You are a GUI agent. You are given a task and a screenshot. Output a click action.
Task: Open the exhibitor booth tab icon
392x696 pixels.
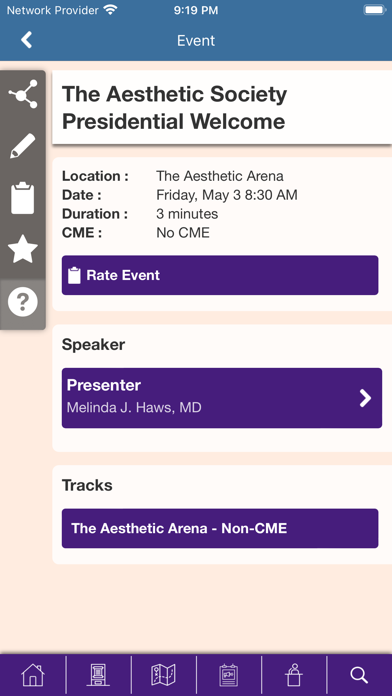click(x=98, y=675)
